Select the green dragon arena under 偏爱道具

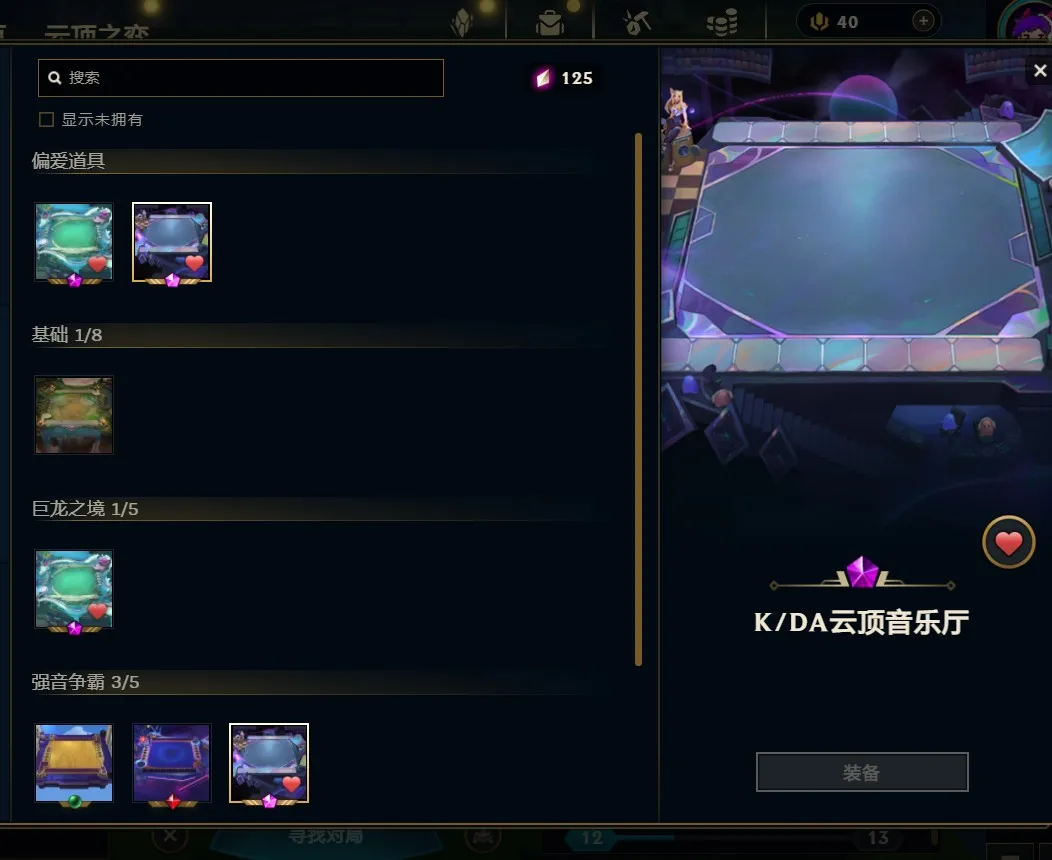pyautogui.click(x=74, y=243)
